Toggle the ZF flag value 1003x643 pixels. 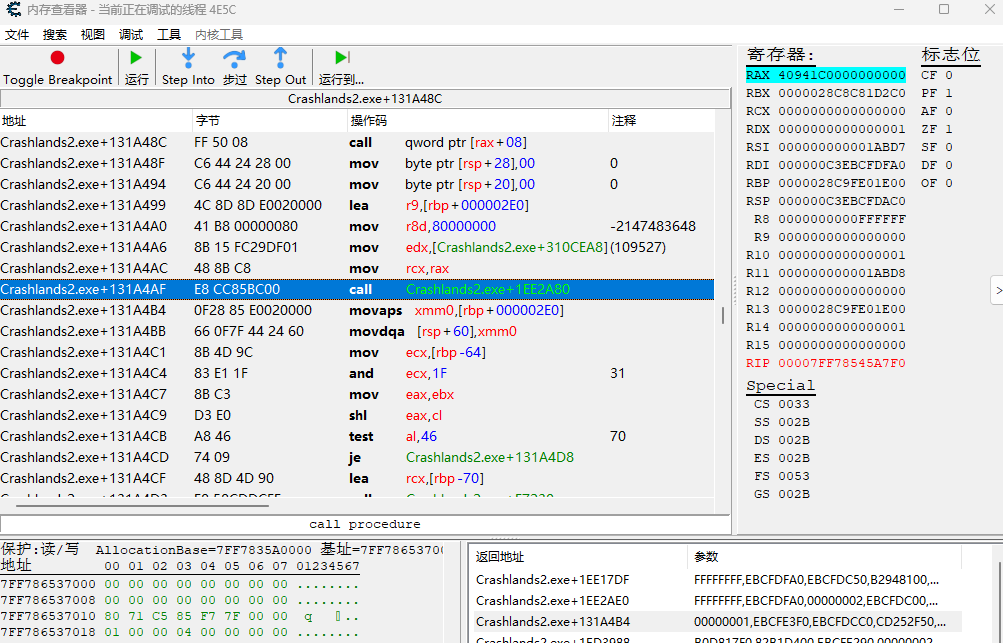coord(949,129)
